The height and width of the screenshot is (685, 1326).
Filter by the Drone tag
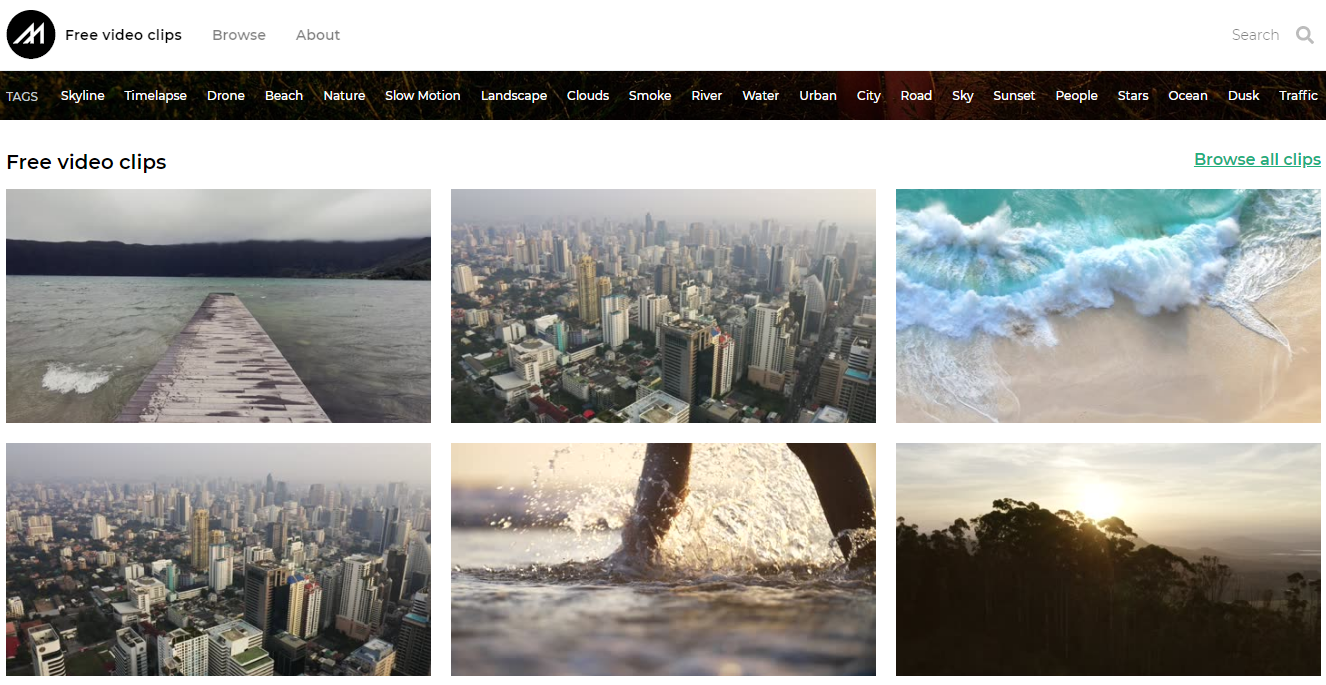pyautogui.click(x=226, y=96)
